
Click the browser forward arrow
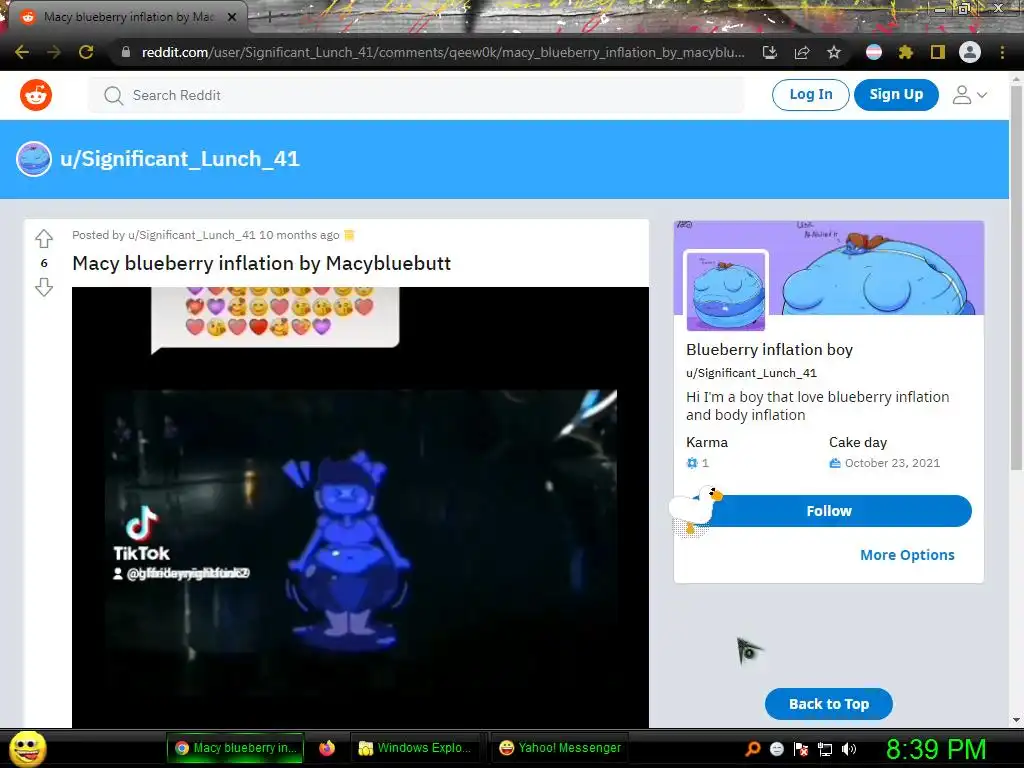(x=54, y=52)
